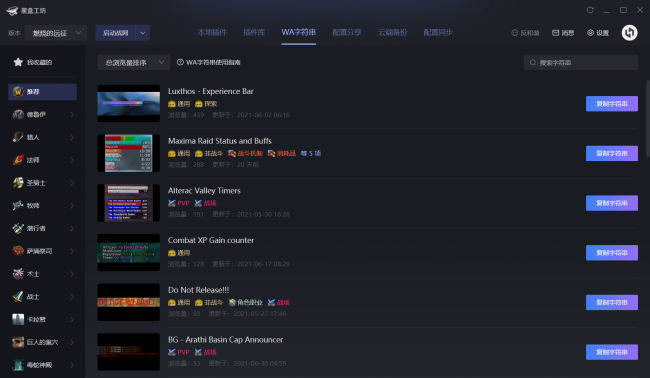Click the 搜索字符串 search field

(581, 63)
